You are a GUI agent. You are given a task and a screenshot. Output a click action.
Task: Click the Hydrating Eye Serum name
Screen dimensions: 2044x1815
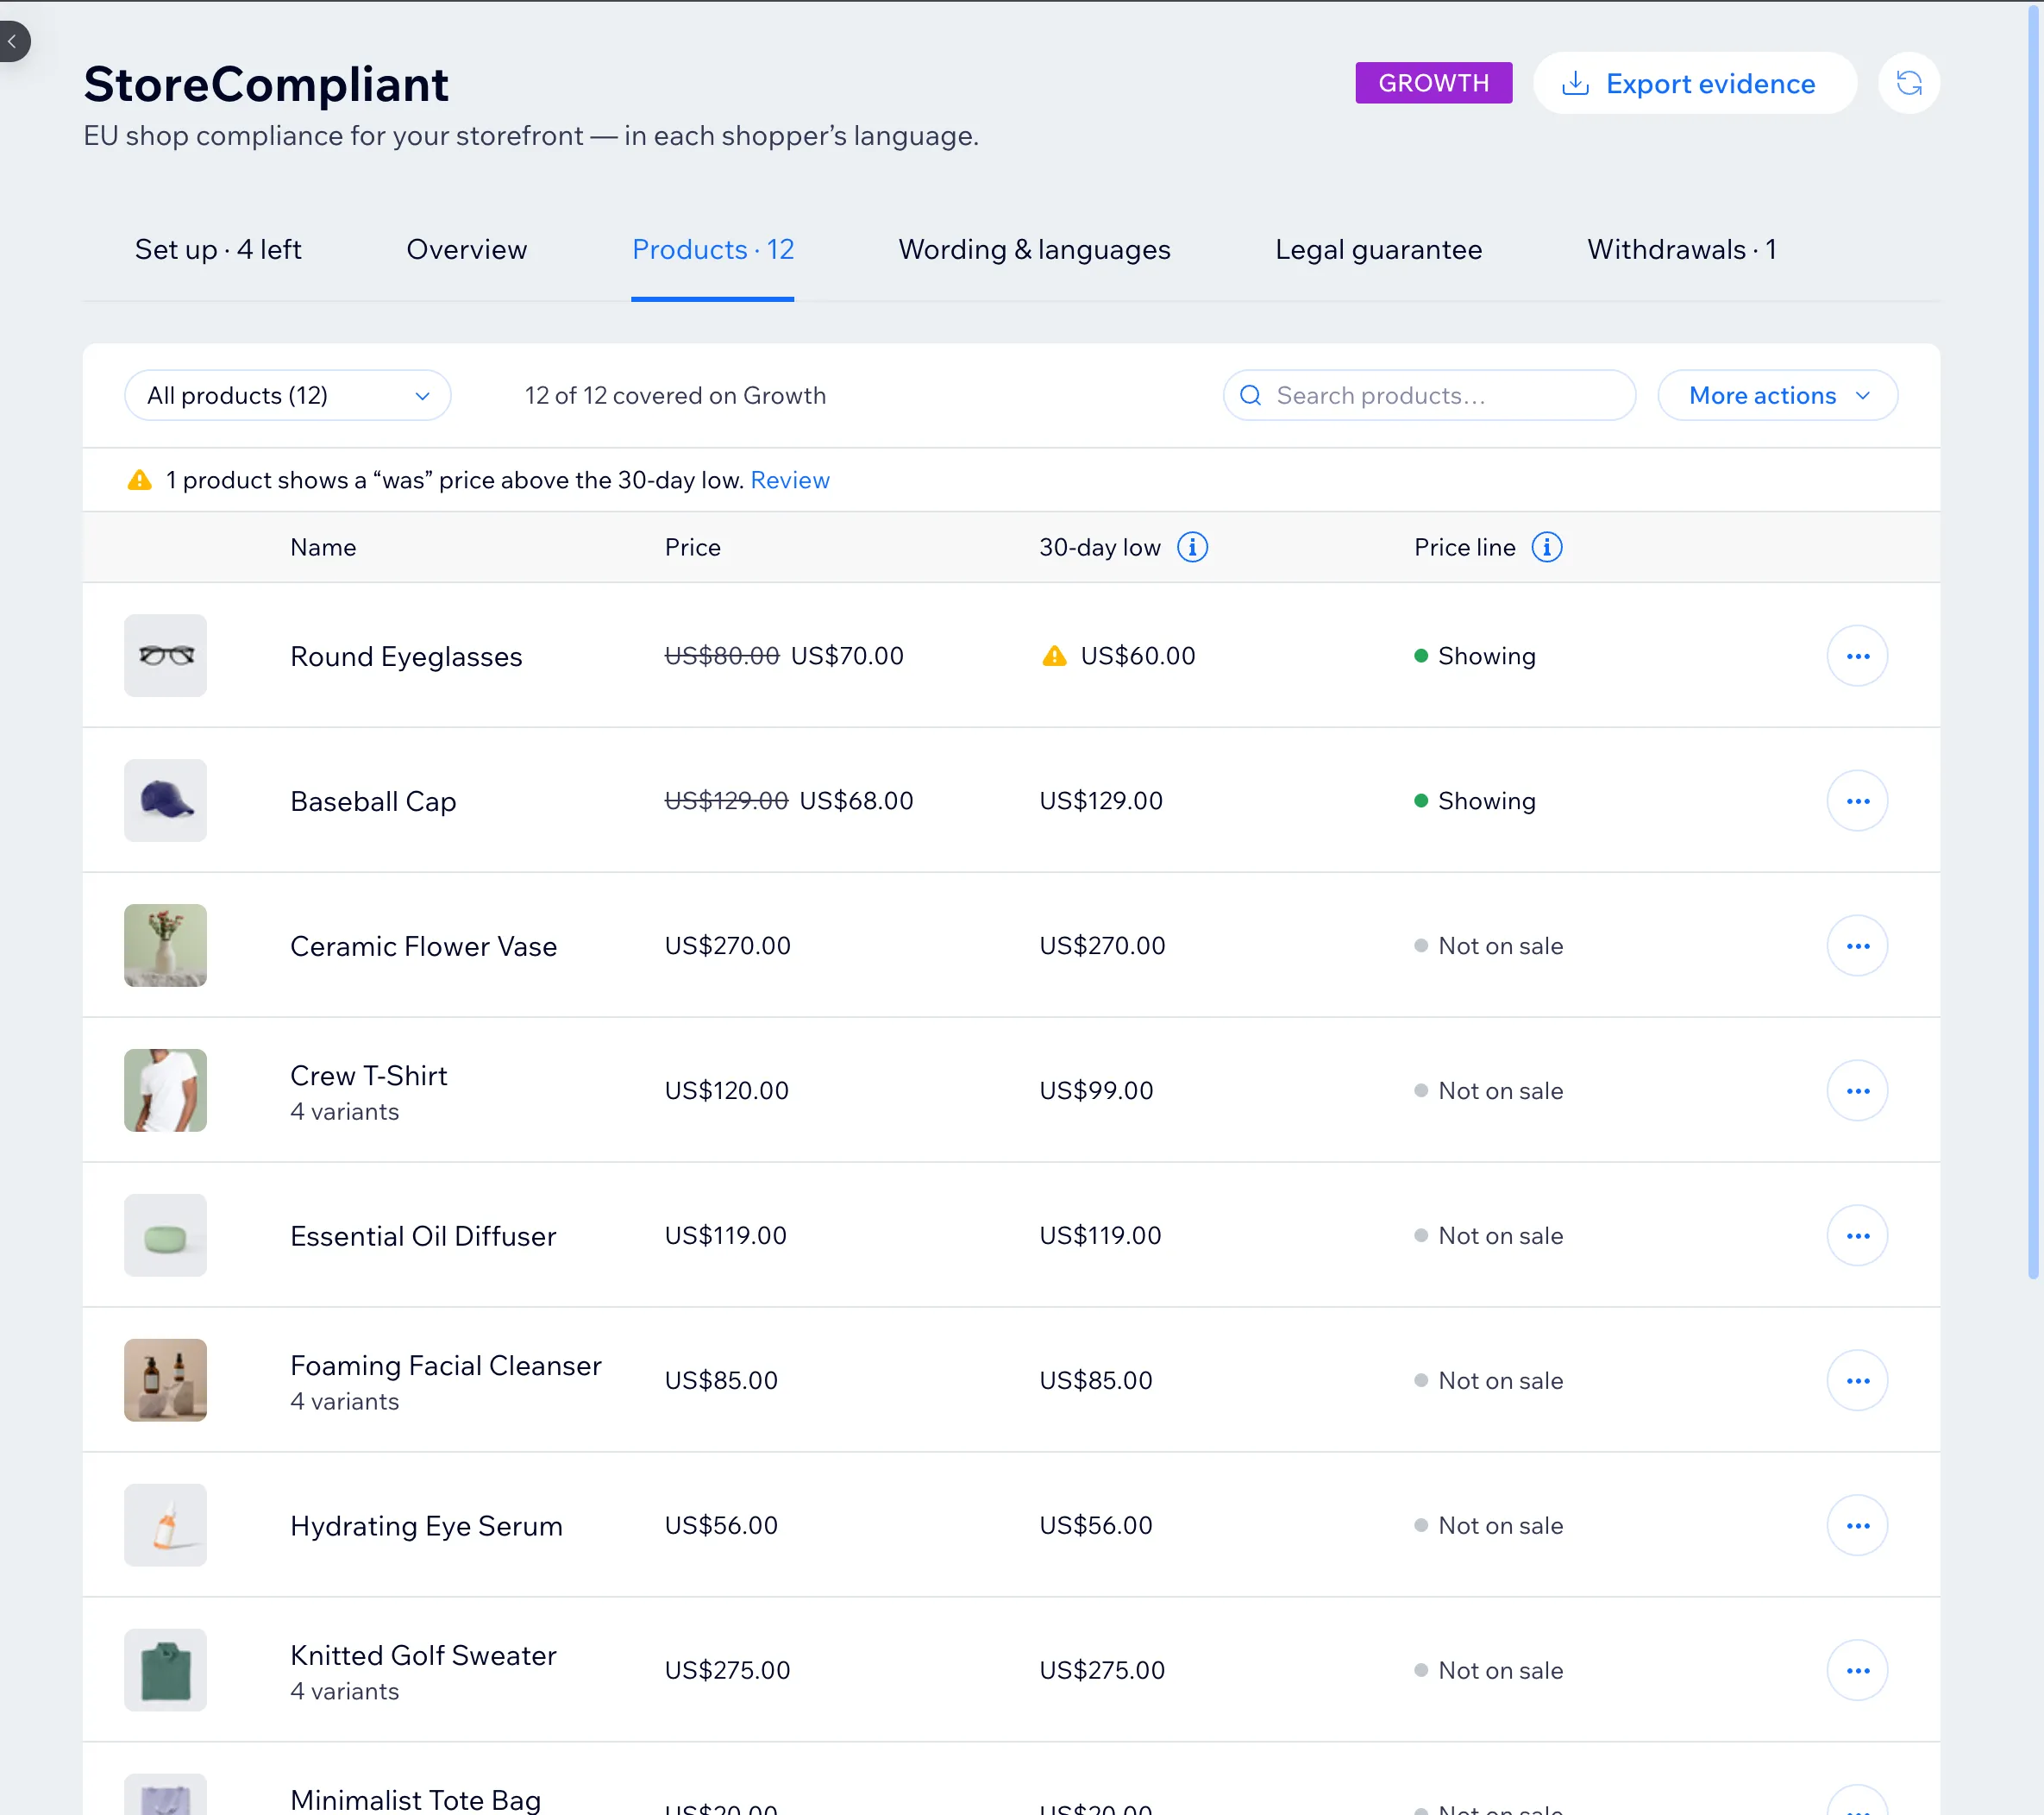point(426,1526)
